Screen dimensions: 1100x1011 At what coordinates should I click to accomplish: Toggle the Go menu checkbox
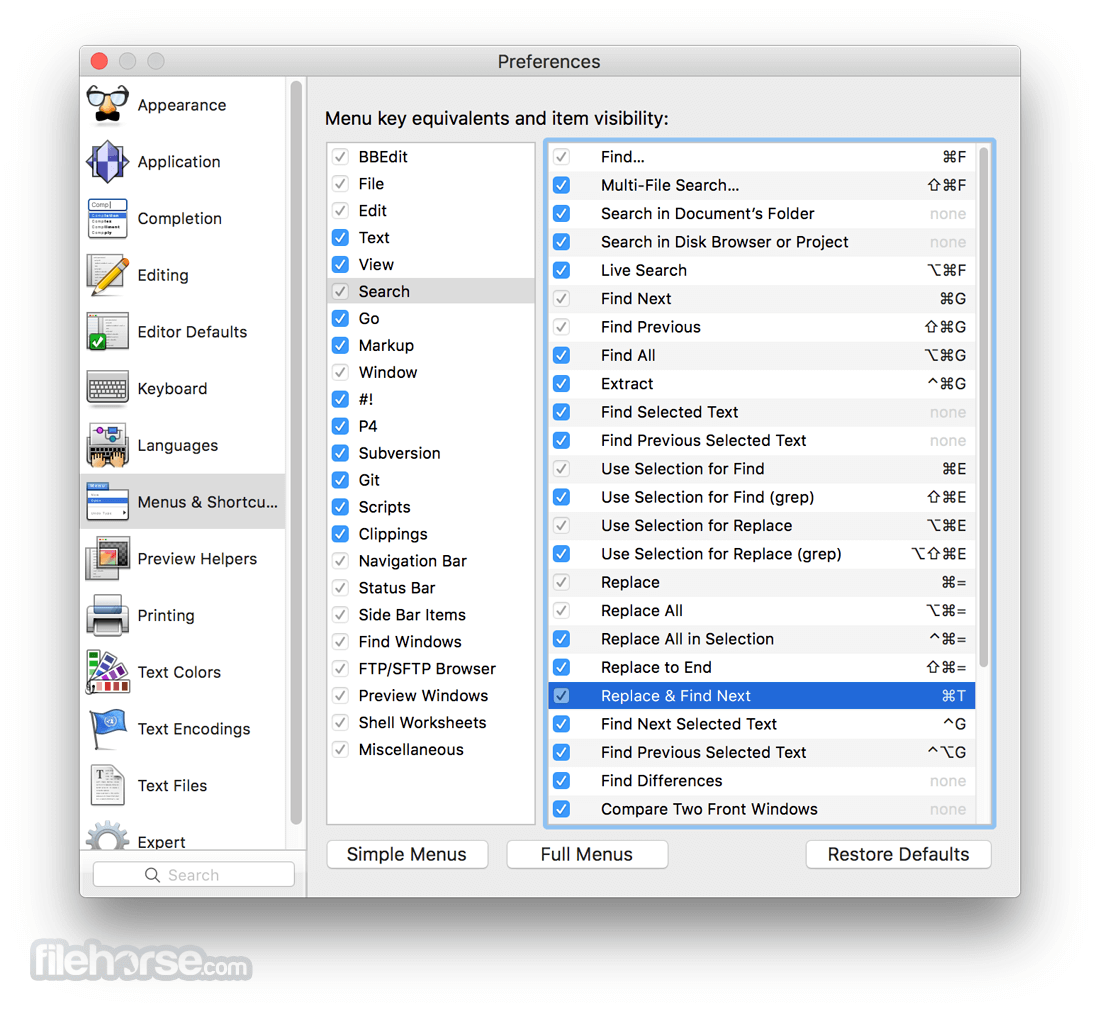pyautogui.click(x=340, y=319)
